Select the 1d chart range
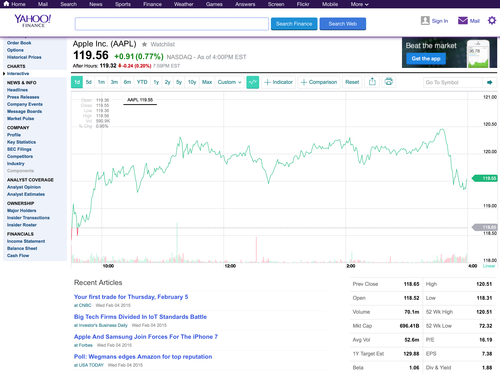 coord(77,82)
